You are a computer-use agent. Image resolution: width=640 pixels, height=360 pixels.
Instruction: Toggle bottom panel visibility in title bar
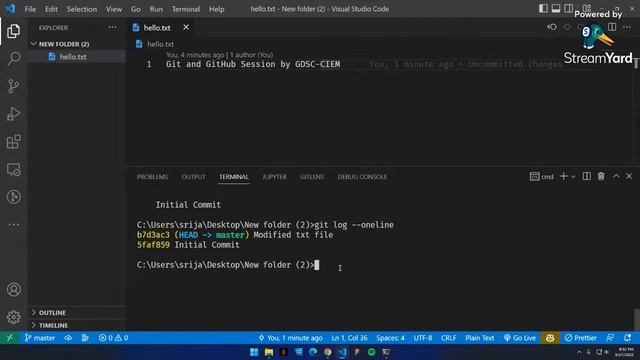point(556,9)
